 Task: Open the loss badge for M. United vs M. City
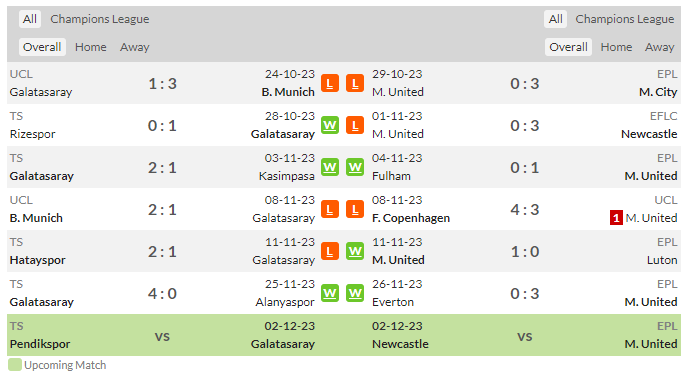[355, 83]
